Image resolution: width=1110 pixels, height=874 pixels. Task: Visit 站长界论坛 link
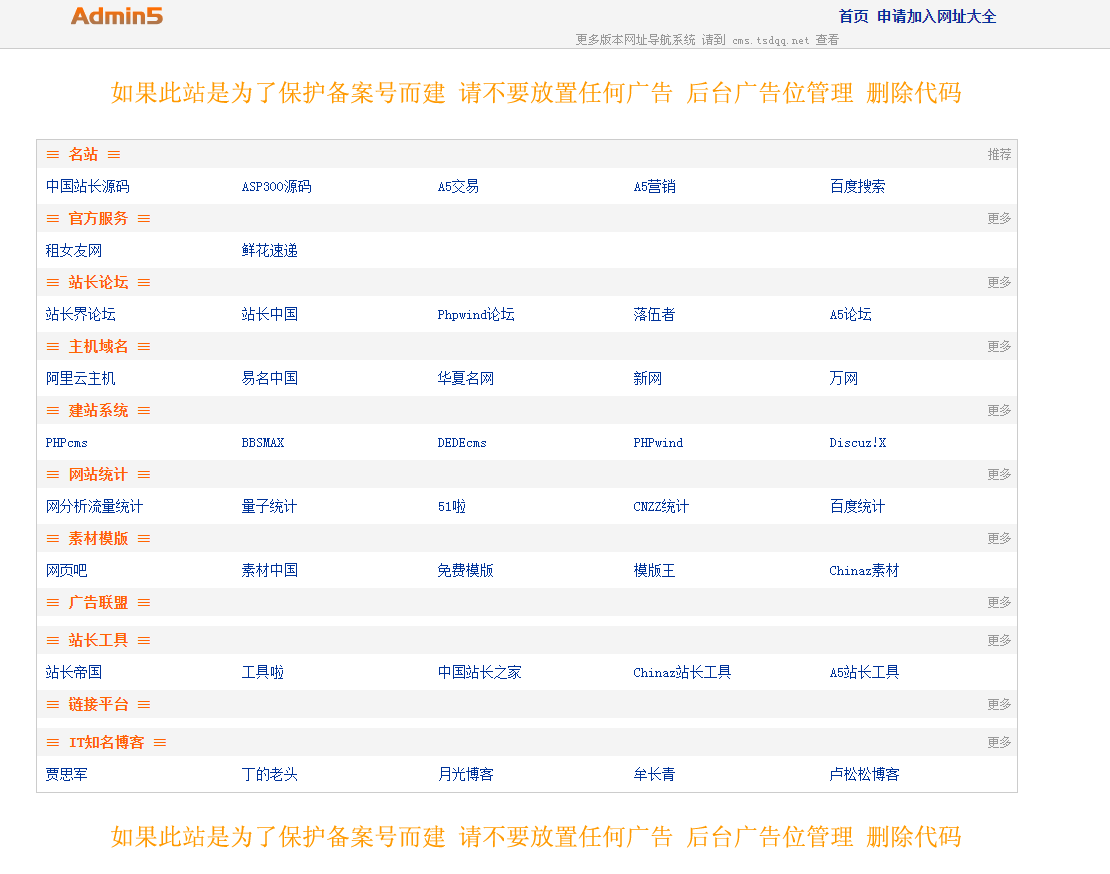click(x=80, y=314)
